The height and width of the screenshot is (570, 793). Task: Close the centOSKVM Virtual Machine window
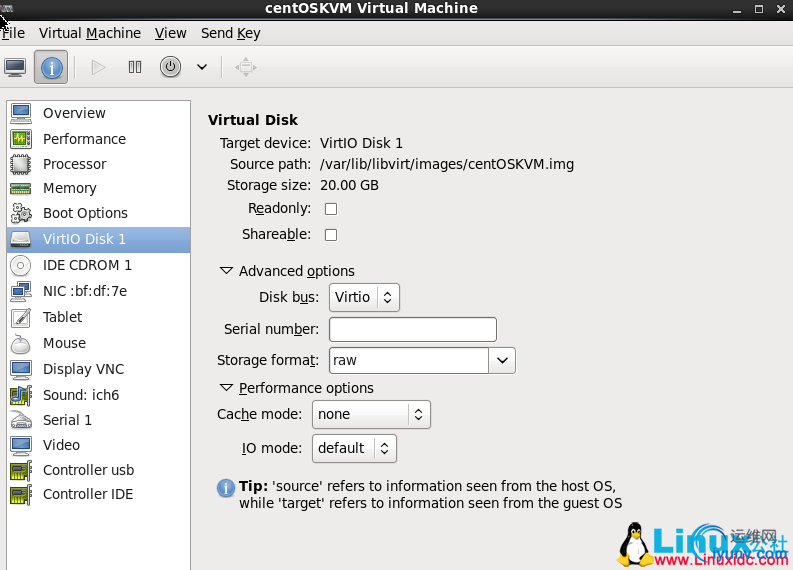tap(781, 9)
